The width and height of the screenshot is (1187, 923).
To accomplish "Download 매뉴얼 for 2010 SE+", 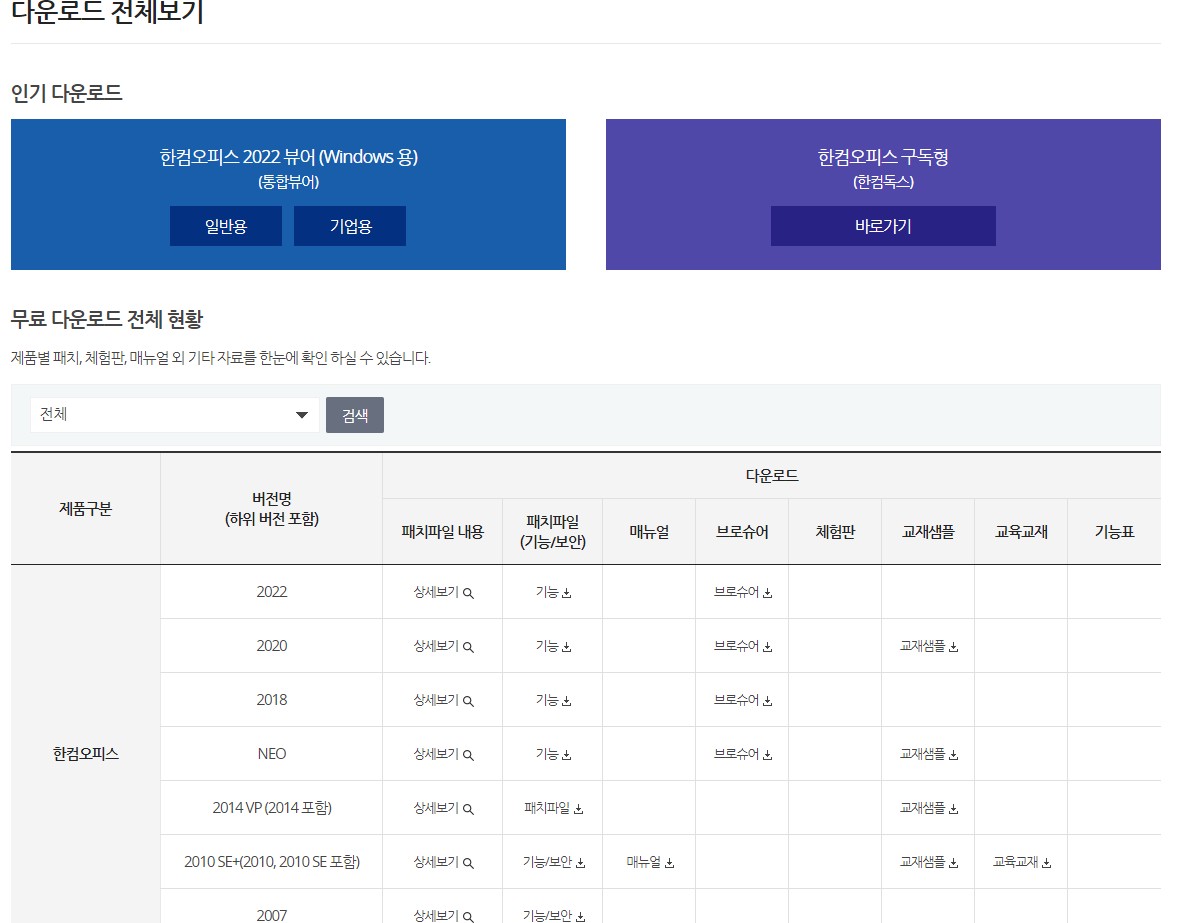I will coord(650,862).
